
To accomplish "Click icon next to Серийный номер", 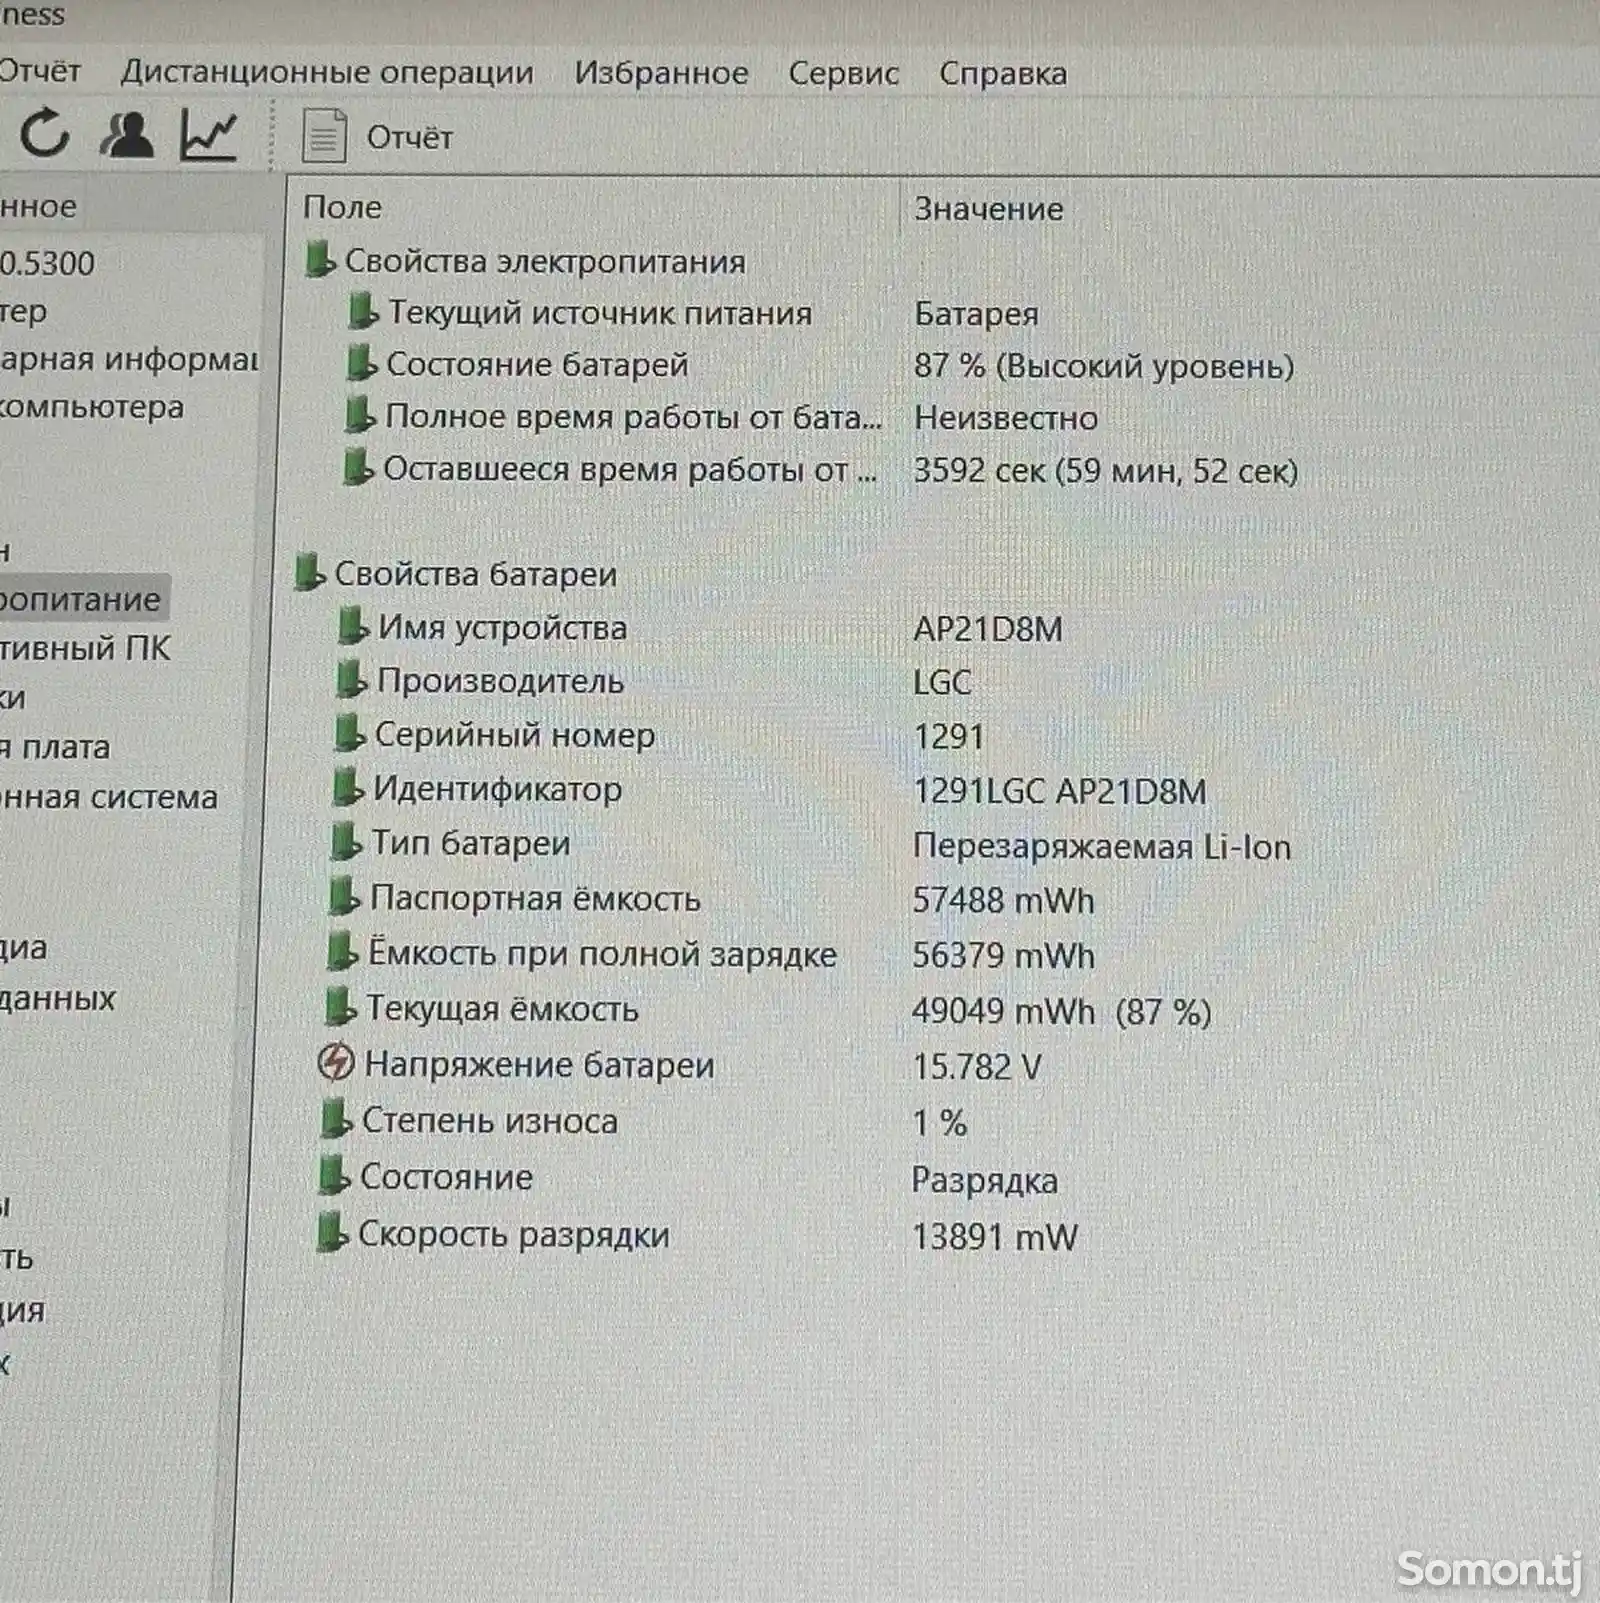I will [349, 734].
